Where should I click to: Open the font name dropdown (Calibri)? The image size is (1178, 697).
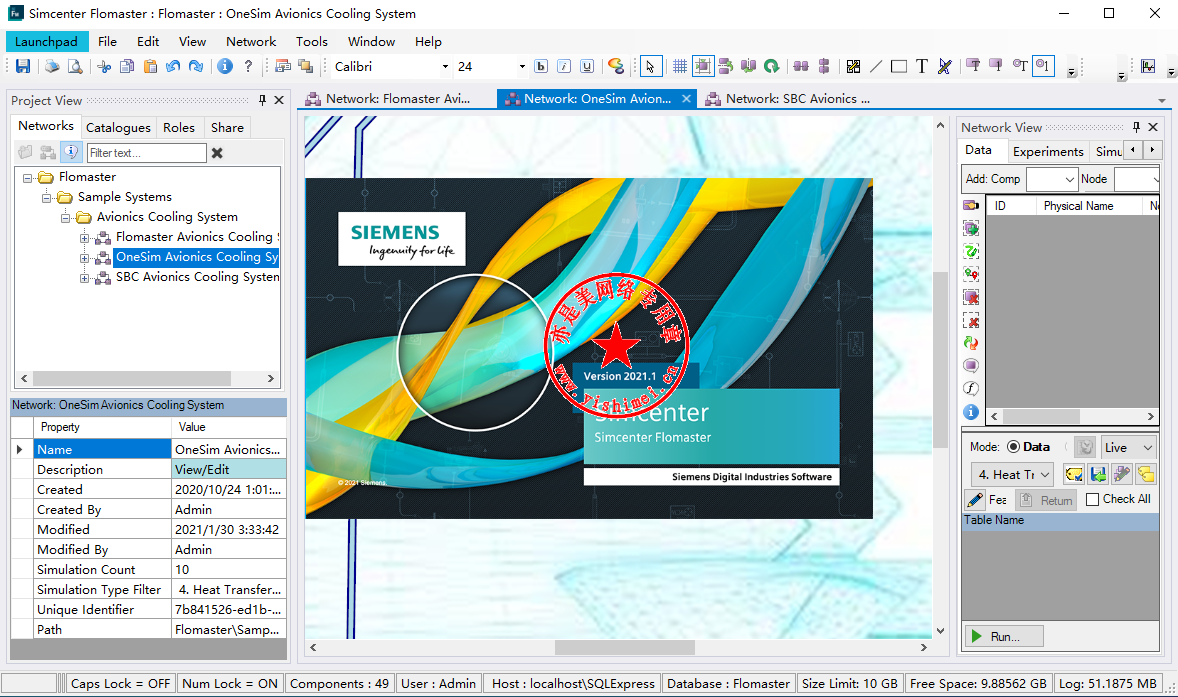[x=445, y=67]
